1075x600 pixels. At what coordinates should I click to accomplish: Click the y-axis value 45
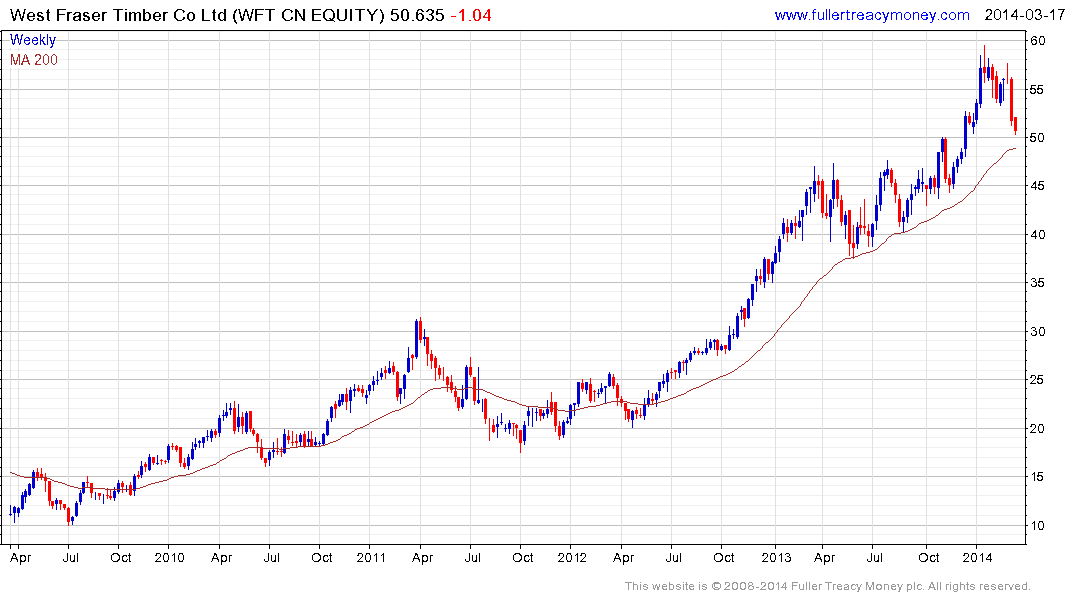click(1038, 186)
